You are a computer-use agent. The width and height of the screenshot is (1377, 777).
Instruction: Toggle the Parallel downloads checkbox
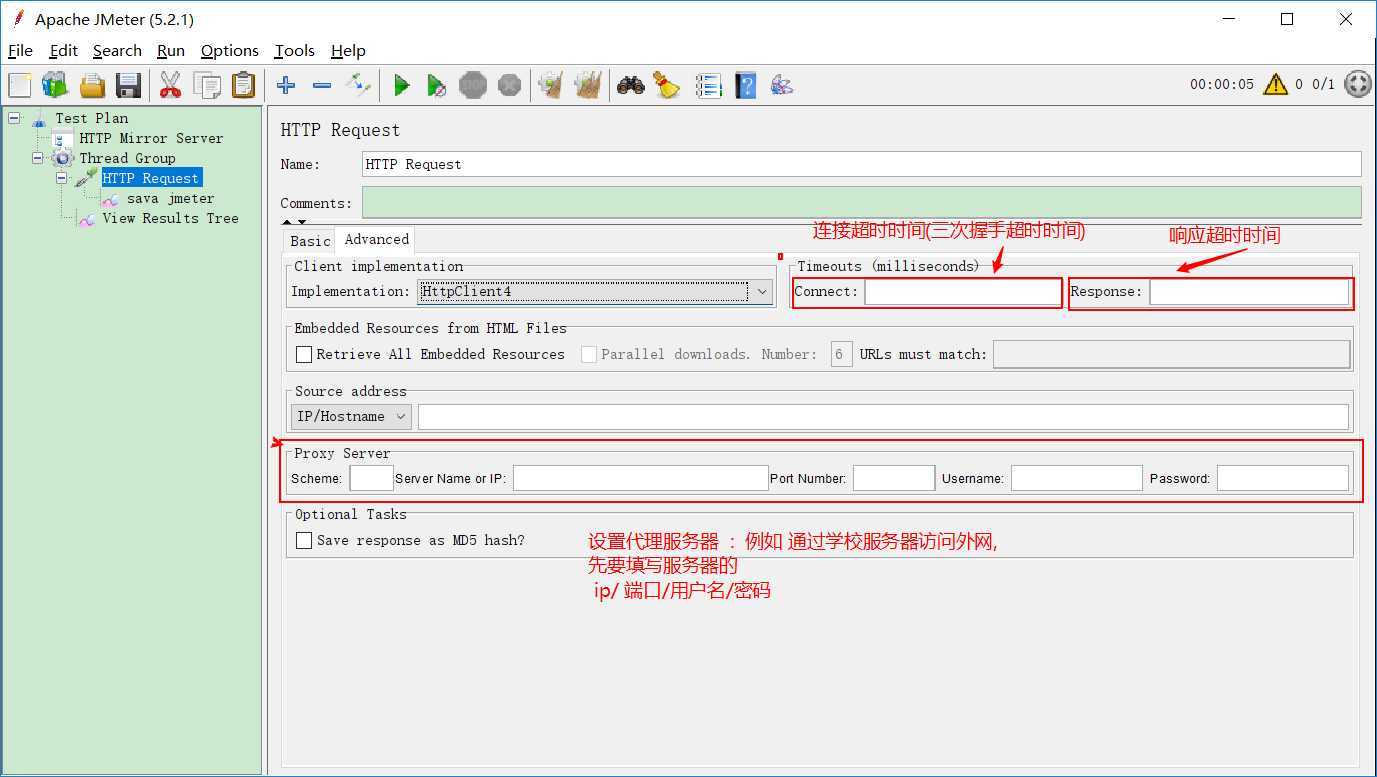tap(589, 354)
